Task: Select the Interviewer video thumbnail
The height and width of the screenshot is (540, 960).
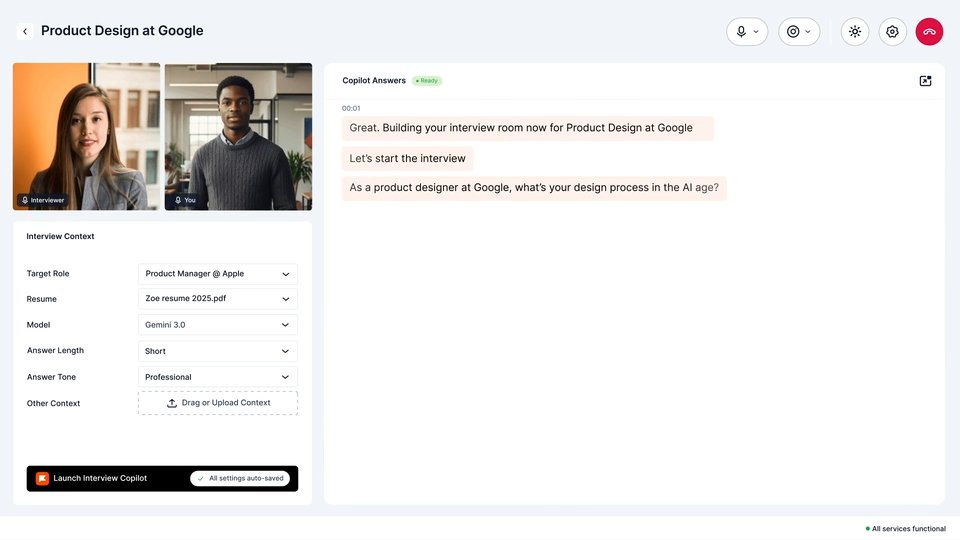Action: [86, 137]
